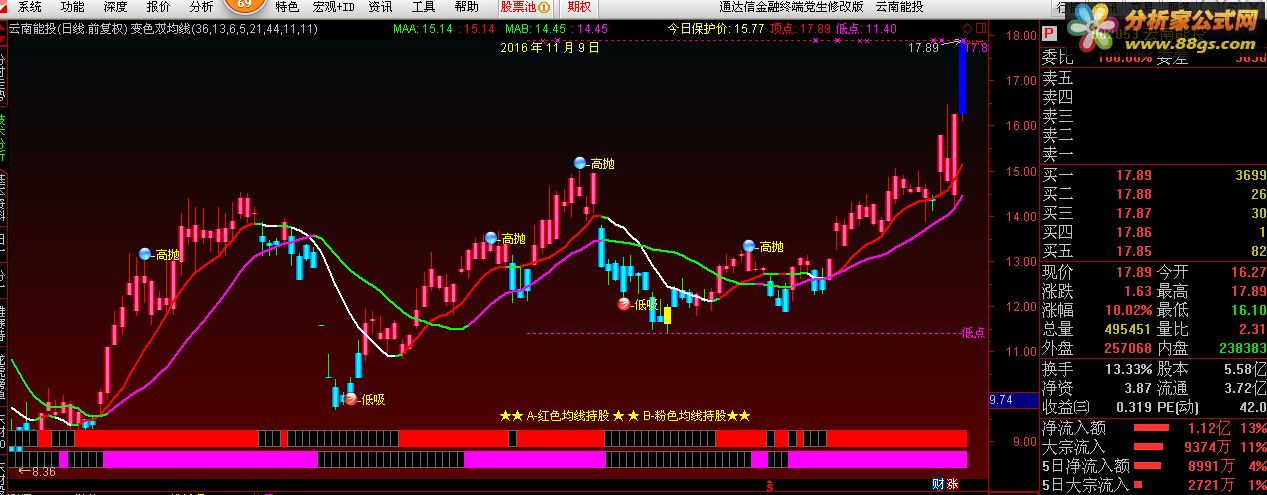Open the 深度 menu
Screen dimensions: 1267x495
(x=116, y=7)
